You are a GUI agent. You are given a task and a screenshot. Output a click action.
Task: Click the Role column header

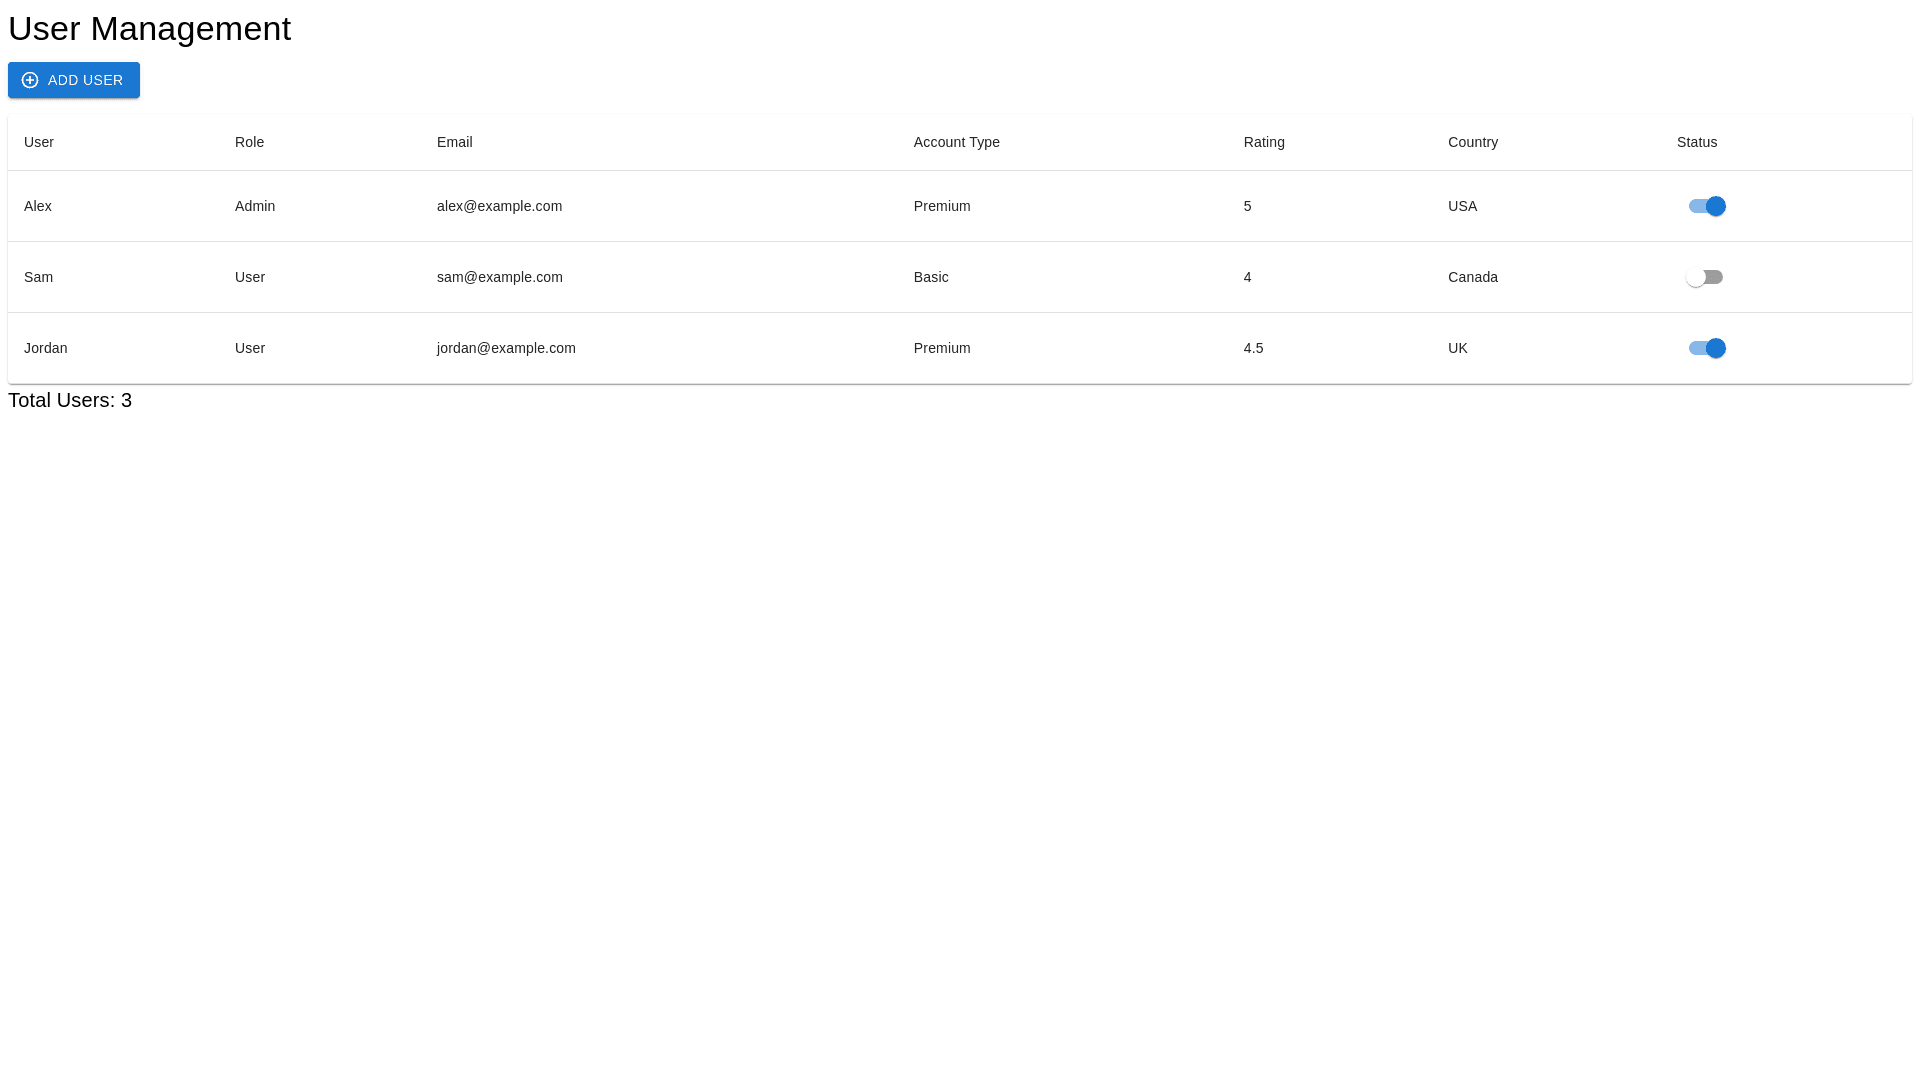pos(249,142)
